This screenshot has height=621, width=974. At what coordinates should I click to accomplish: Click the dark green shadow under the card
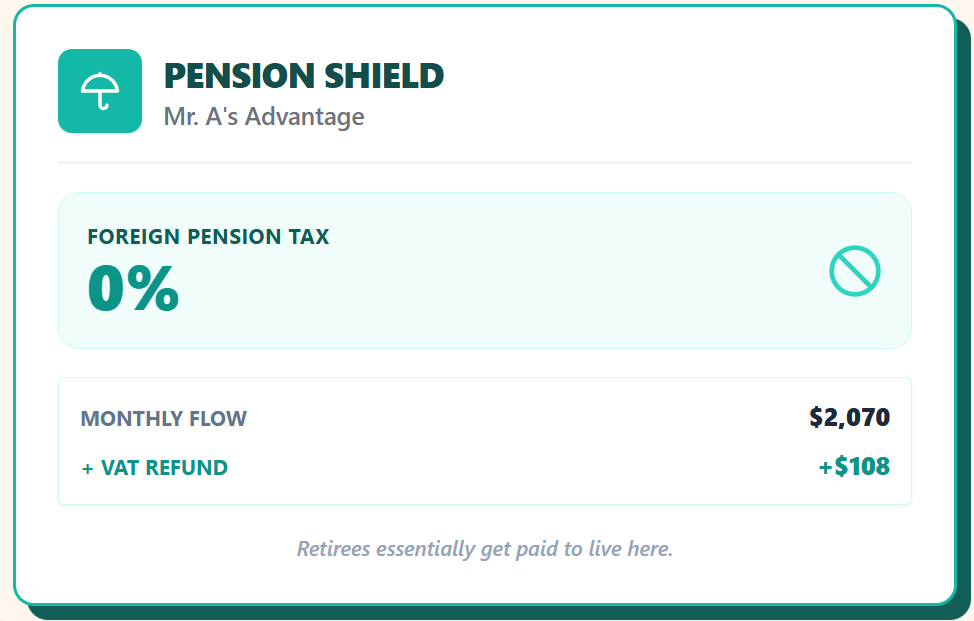(x=500, y=612)
